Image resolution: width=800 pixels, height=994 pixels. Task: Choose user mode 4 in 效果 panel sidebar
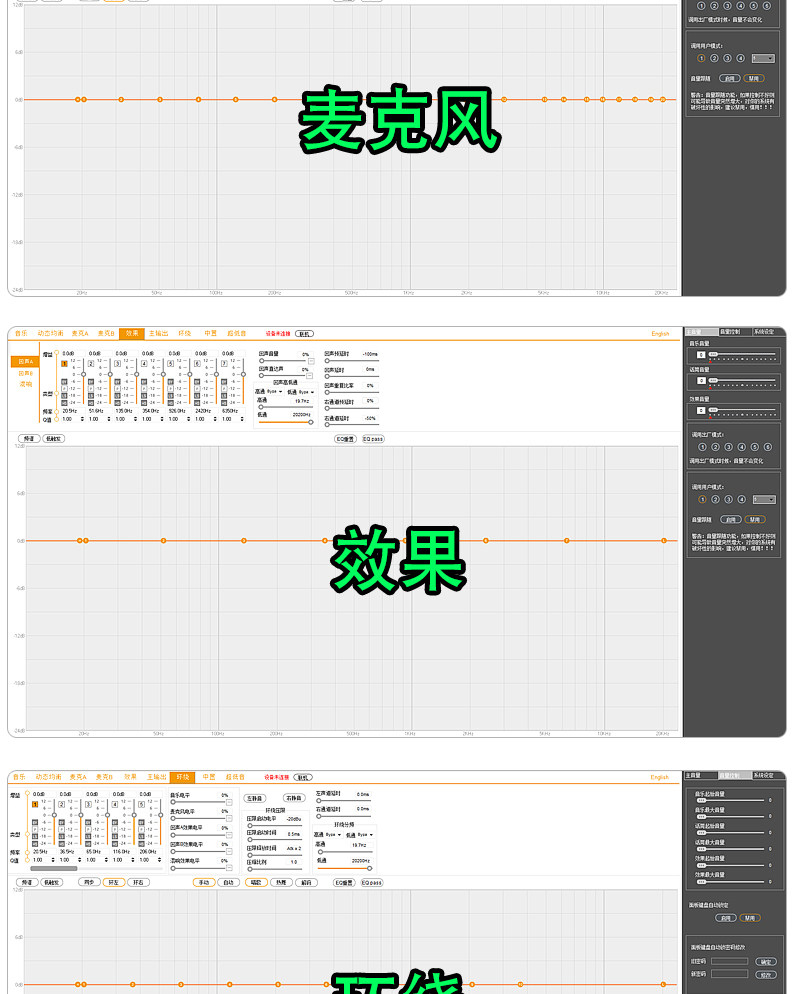[742, 500]
